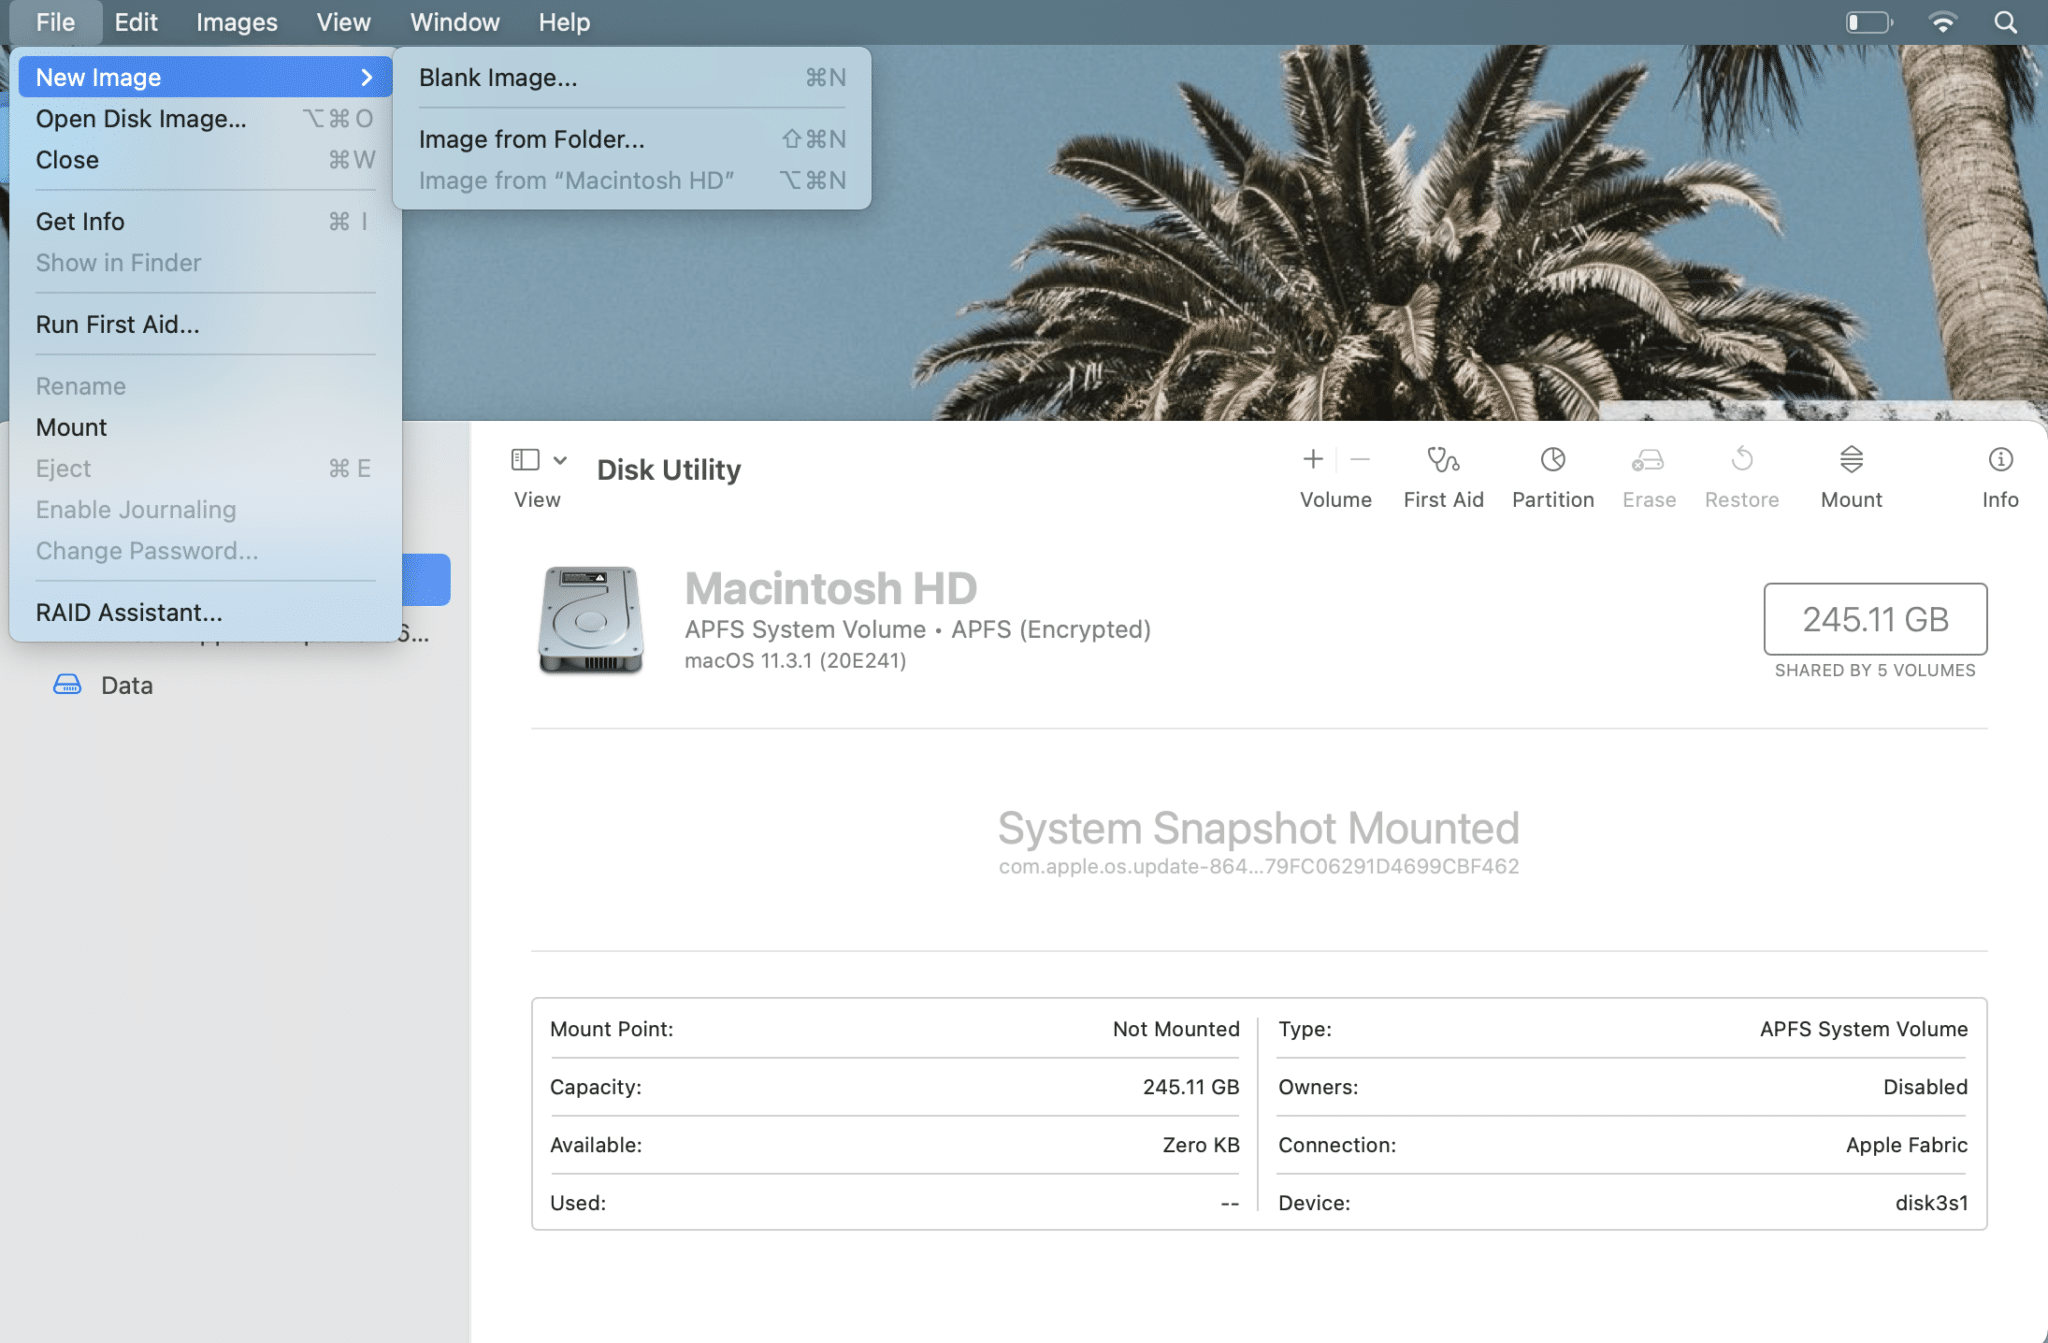Click the Partition pie chart icon

[1552, 460]
